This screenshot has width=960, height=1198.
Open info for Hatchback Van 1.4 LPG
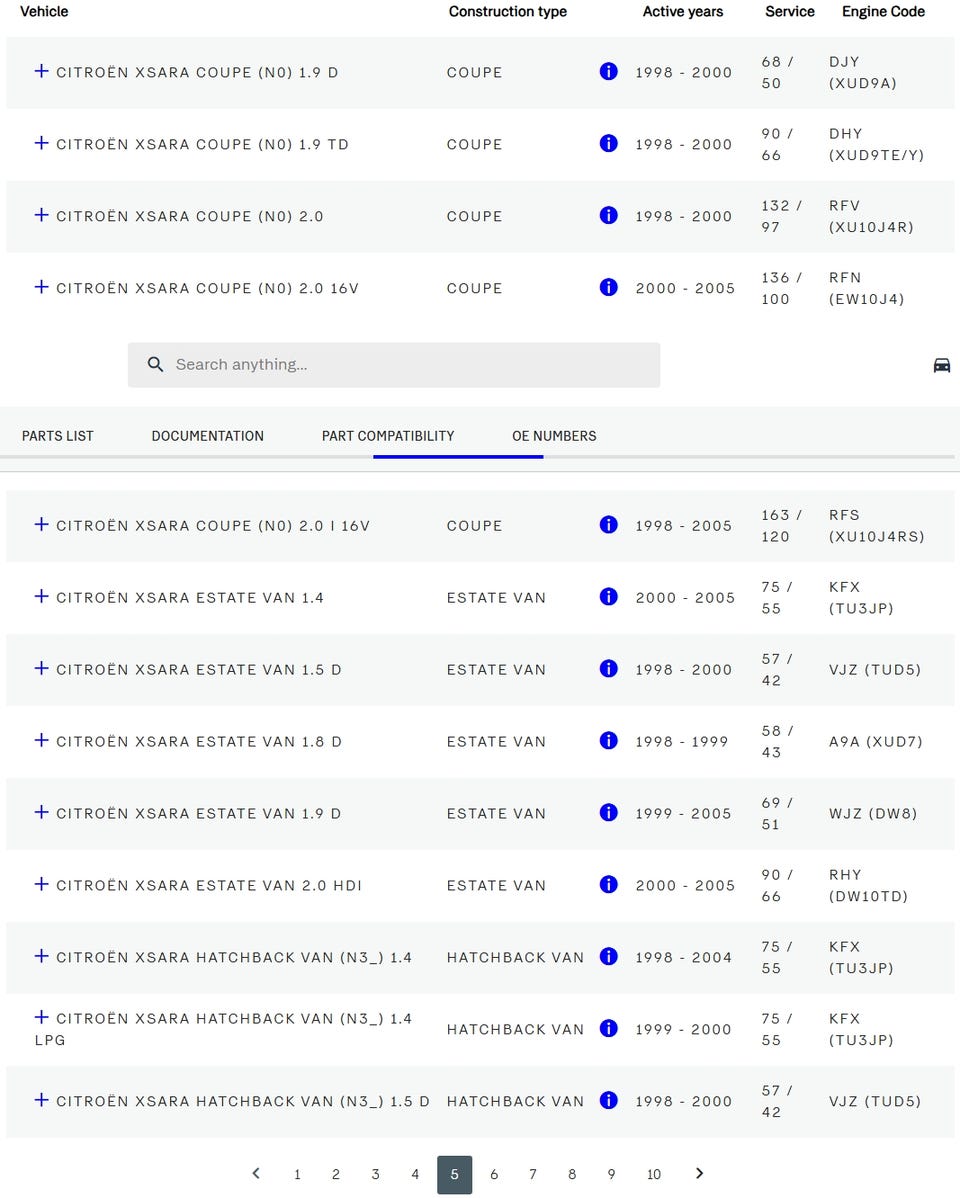608,1028
